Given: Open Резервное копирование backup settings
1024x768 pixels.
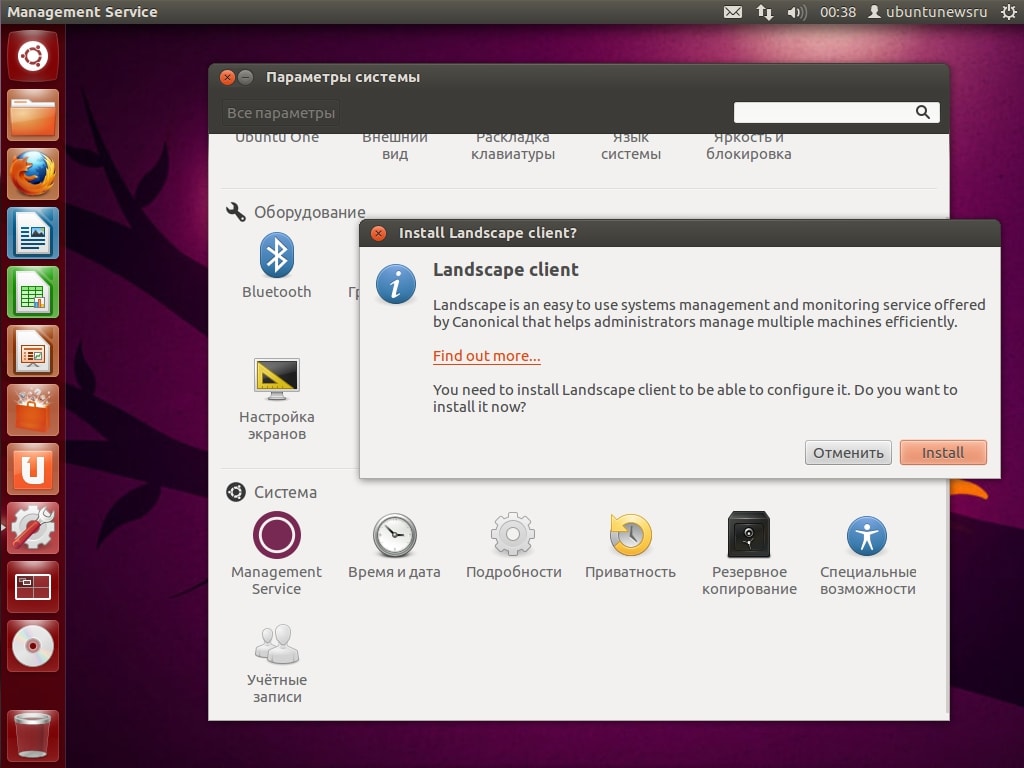Looking at the screenshot, I should coord(749,554).
